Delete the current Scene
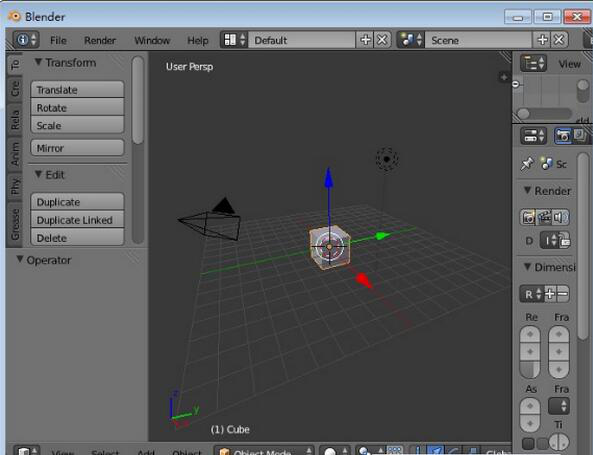 click(559, 40)
